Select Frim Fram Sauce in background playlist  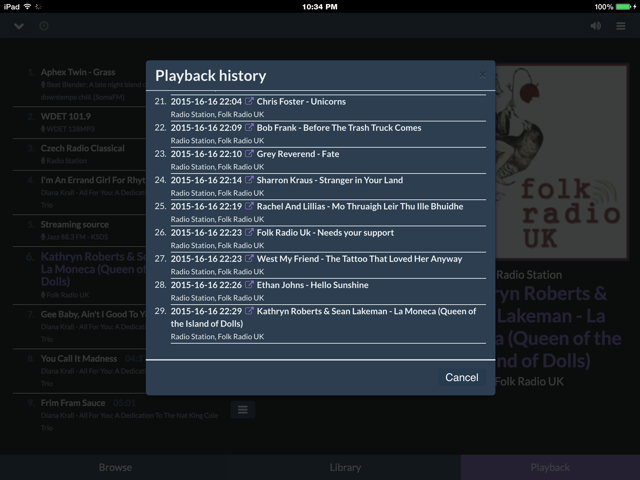click(x=73, y=403)
